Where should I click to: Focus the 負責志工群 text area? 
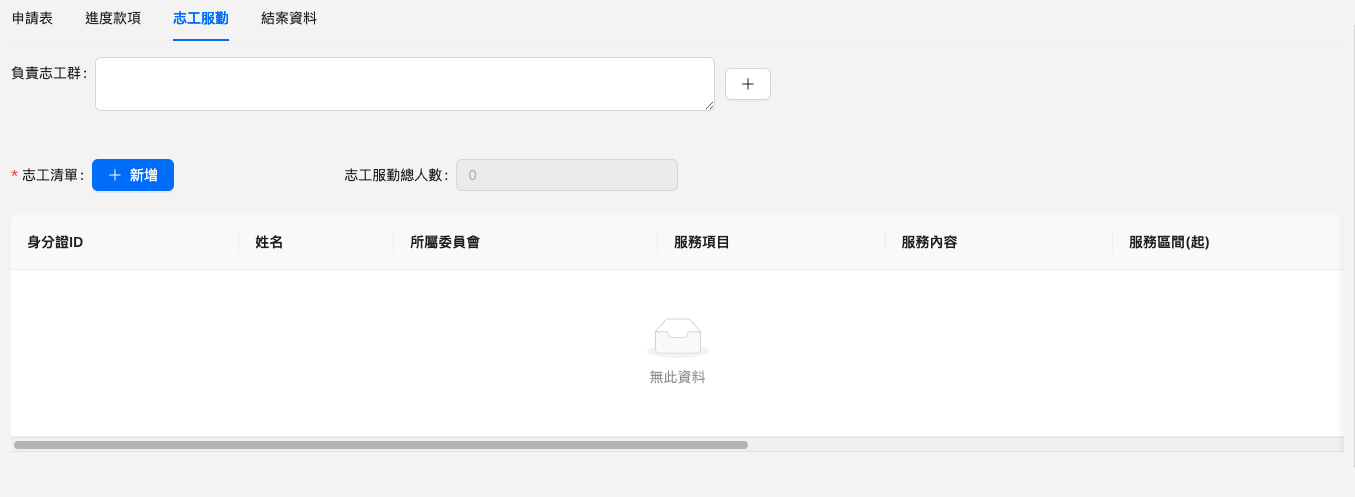pyautogui.click(x=404, y=84)
